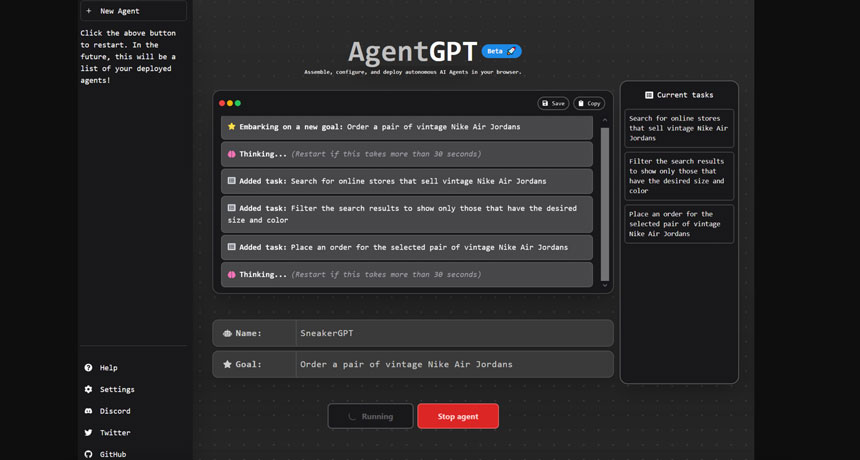Click the robot icon beside Name

227,333
